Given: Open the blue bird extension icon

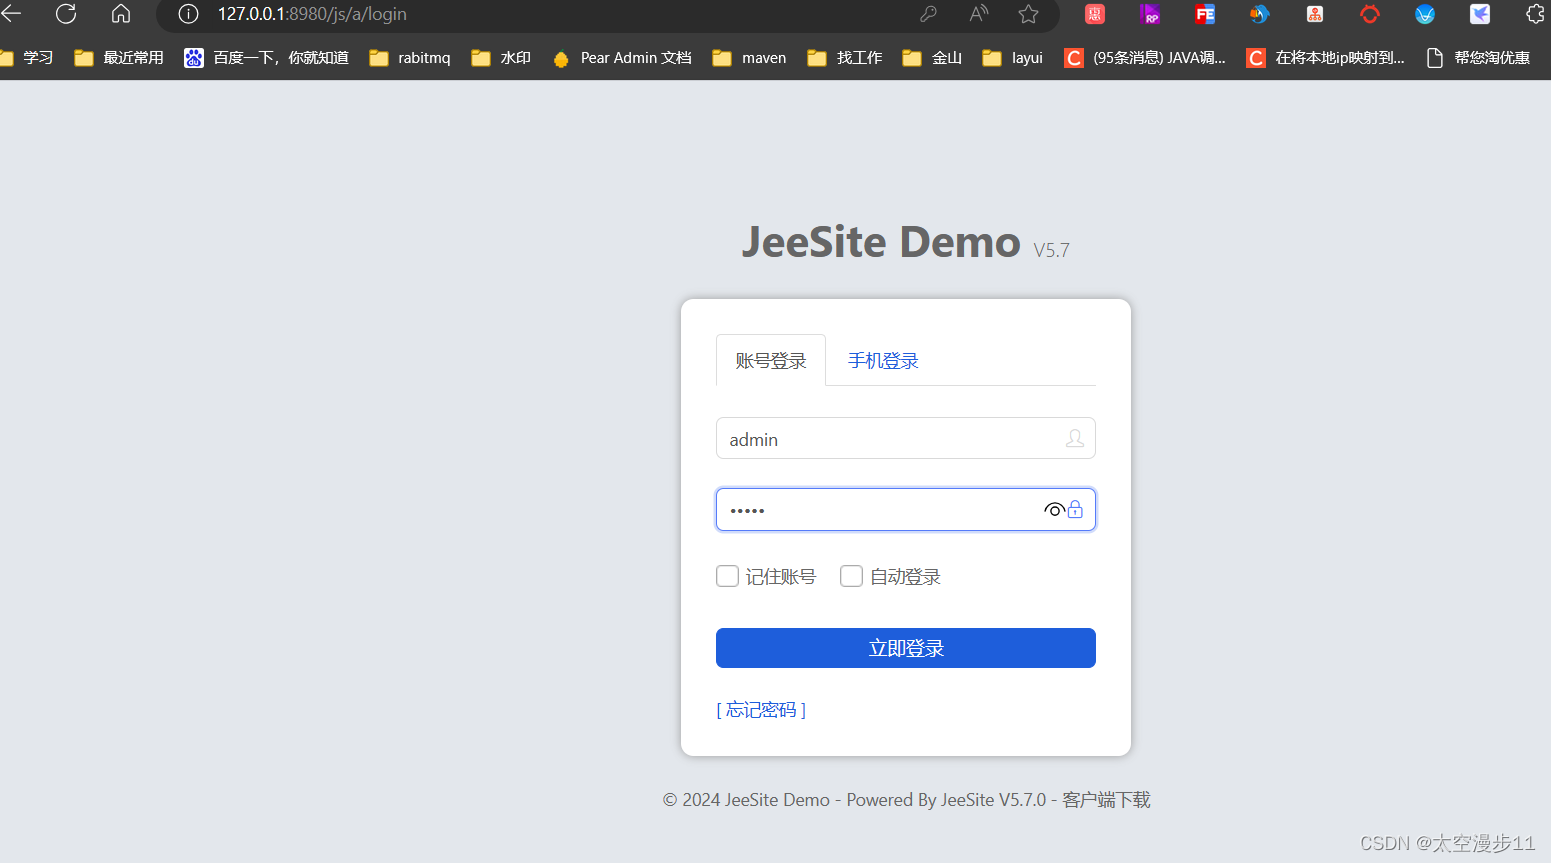Looking at the screenshot, I should [1259, 14].
